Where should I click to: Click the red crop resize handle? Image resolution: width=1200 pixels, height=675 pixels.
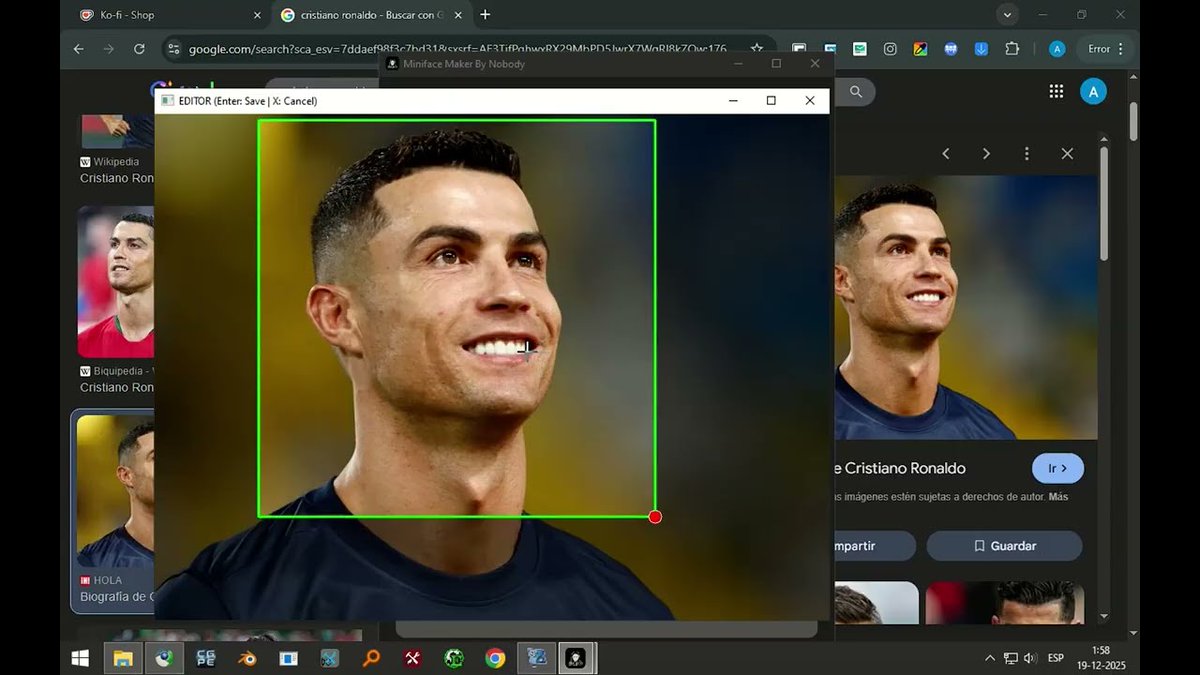655,517
